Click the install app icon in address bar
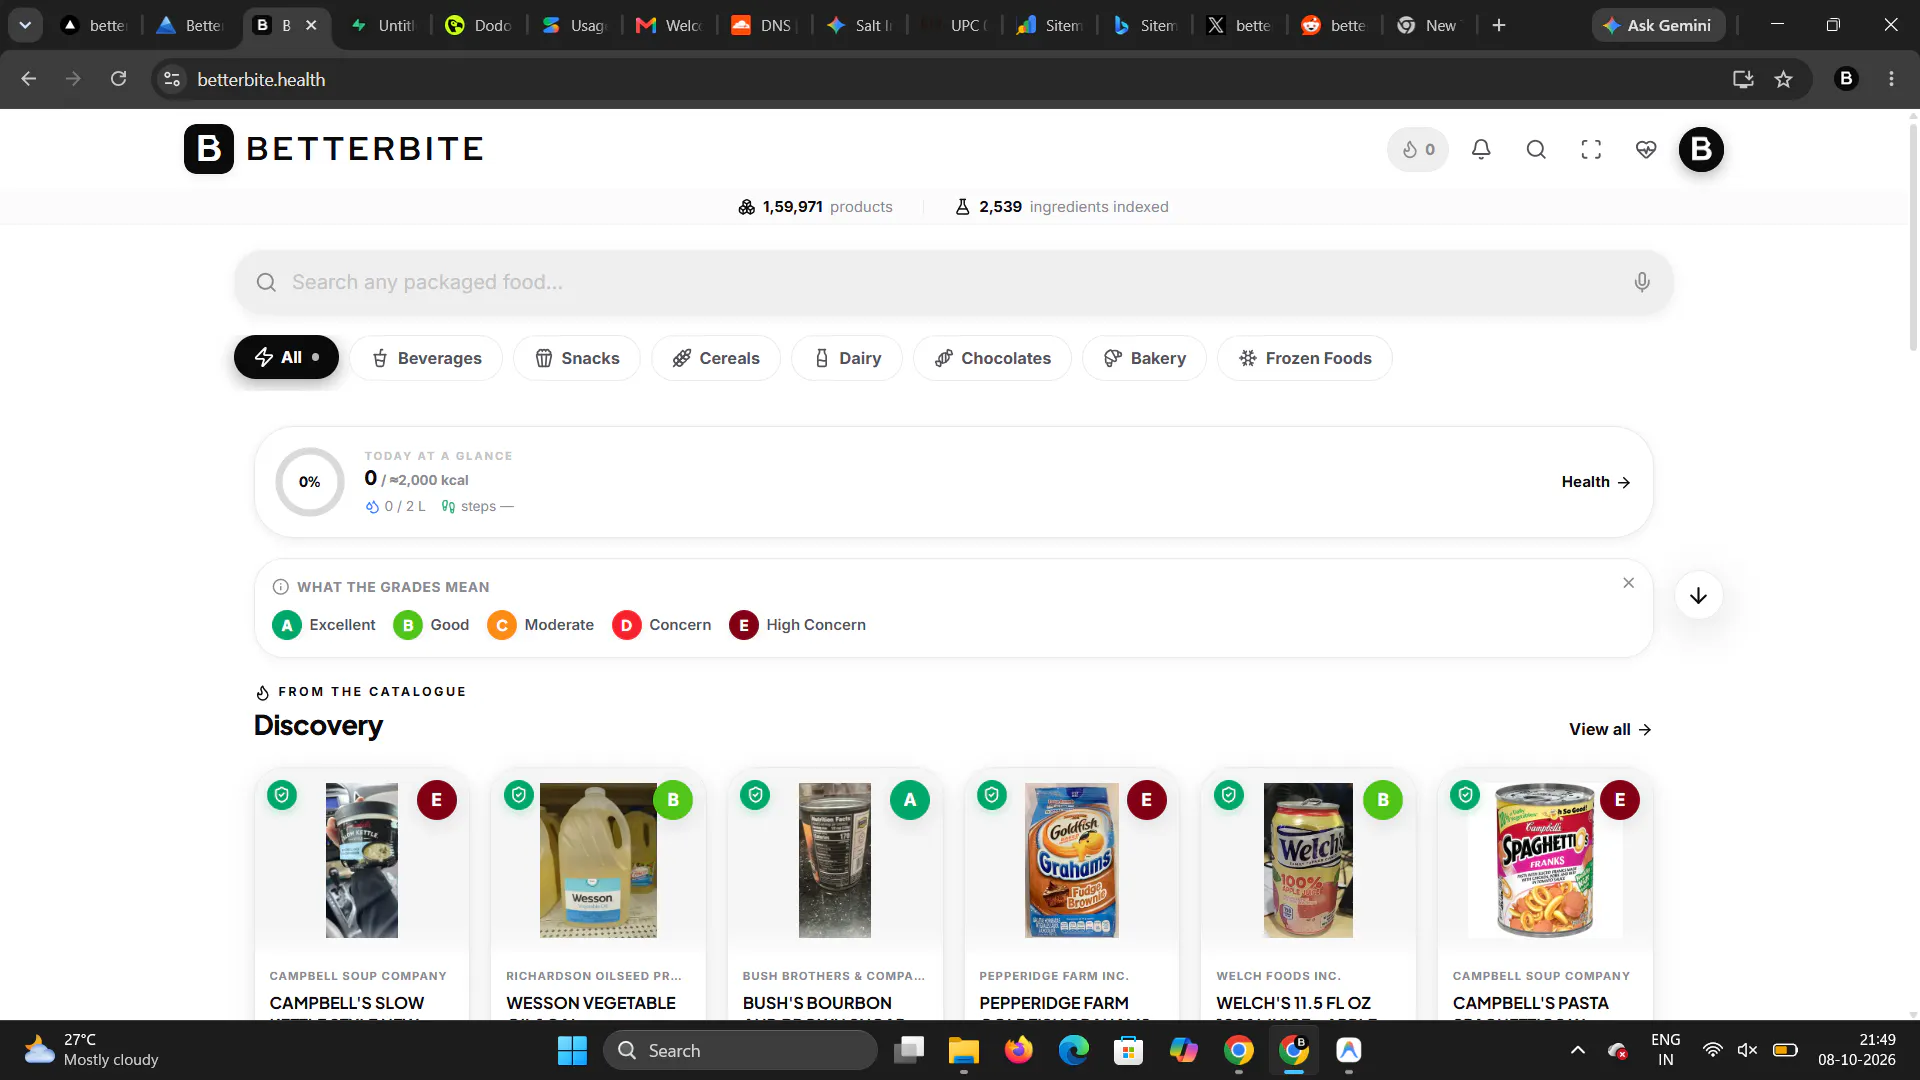The height and width of the screenshot is (1080, 1920). pos(1743,79)
